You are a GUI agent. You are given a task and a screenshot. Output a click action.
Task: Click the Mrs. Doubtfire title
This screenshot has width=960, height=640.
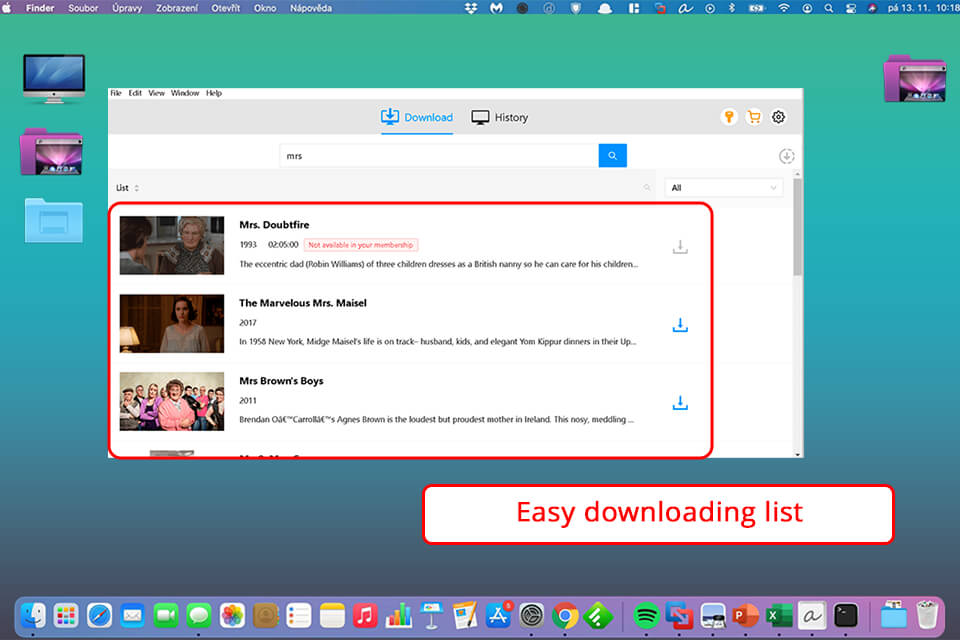click(x=274, y=225)
